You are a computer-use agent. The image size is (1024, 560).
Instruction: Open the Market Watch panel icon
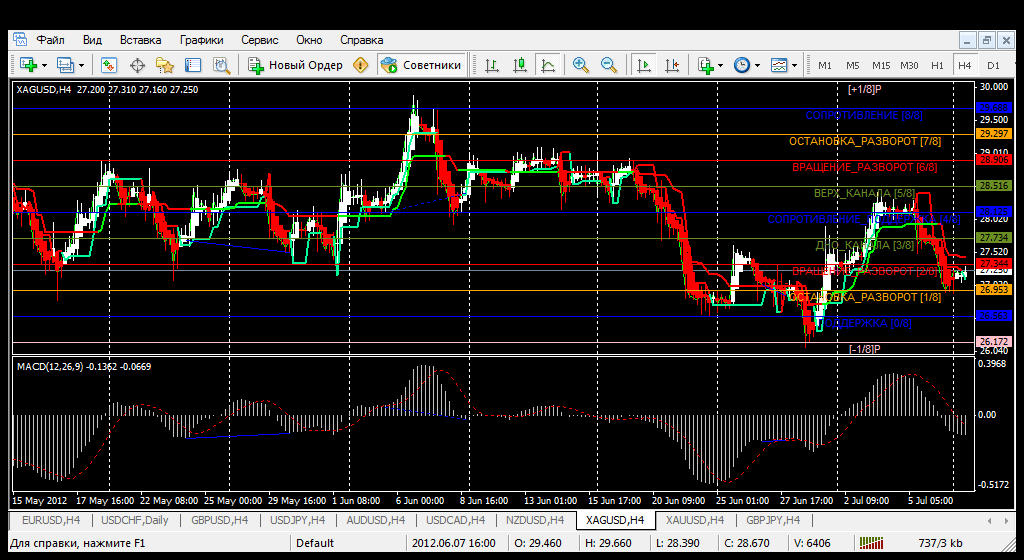[109, 65]
